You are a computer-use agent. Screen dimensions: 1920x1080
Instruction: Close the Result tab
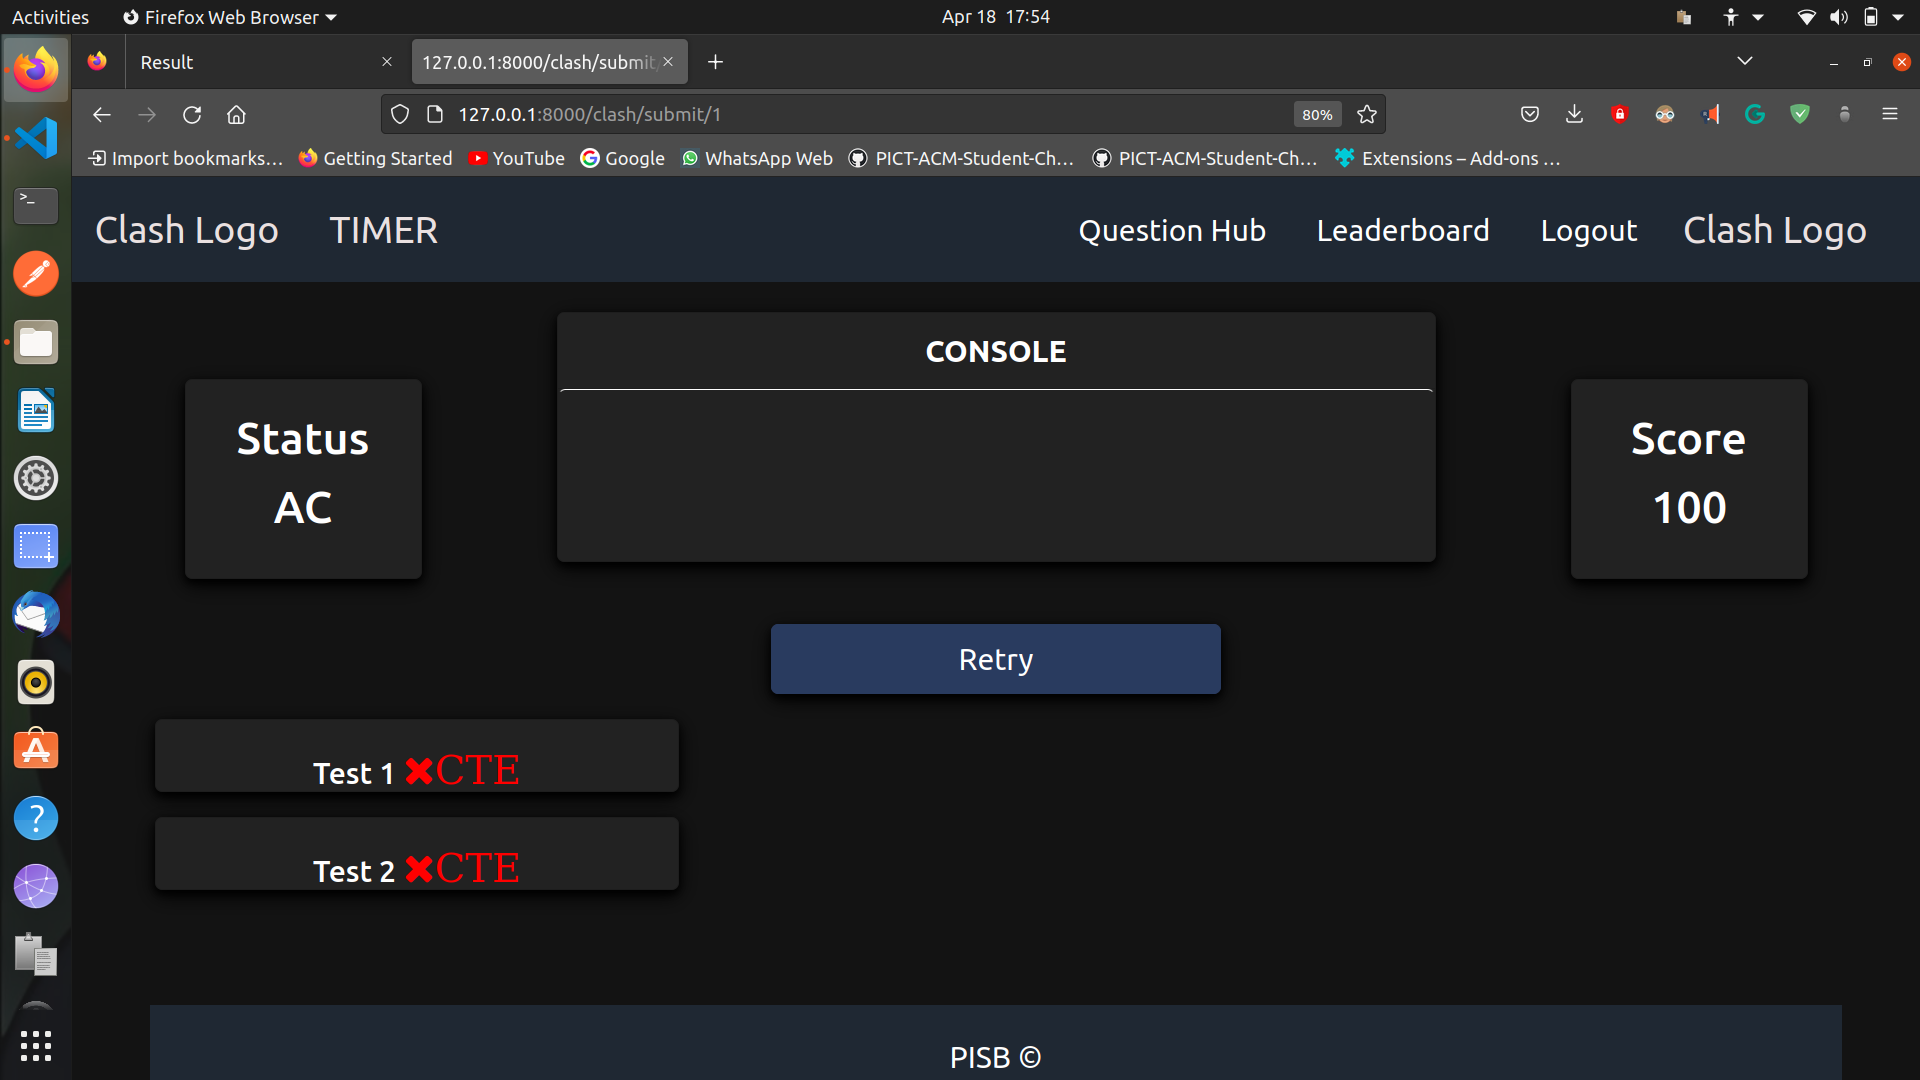(387, 62)
